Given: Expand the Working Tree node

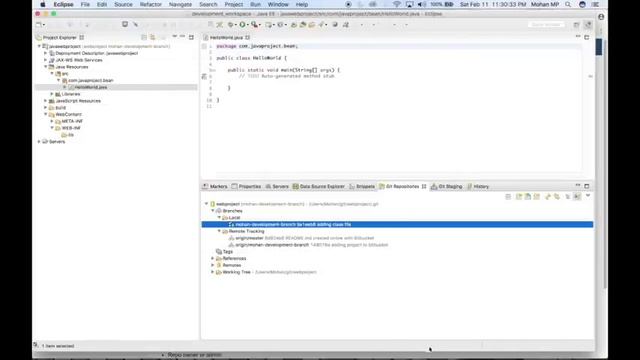Looking at the screenshot, I should coord(213,272).
